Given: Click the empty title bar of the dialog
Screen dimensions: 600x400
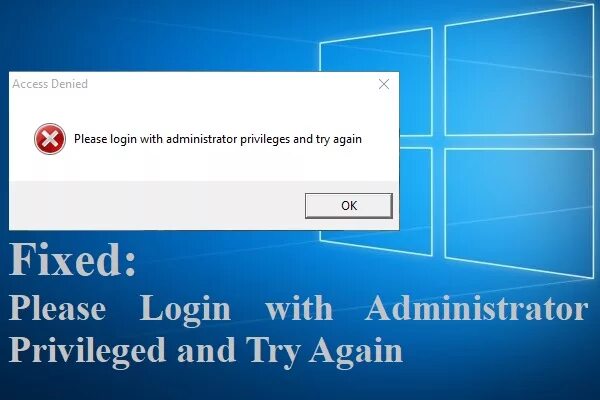Looking at the screenshot, I should [x=230, y=84].
